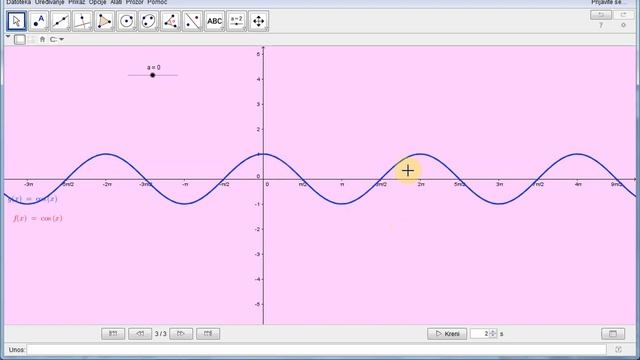The image size is (640, 360).
Task: Jump to last construction step
Action: point(208,334)
